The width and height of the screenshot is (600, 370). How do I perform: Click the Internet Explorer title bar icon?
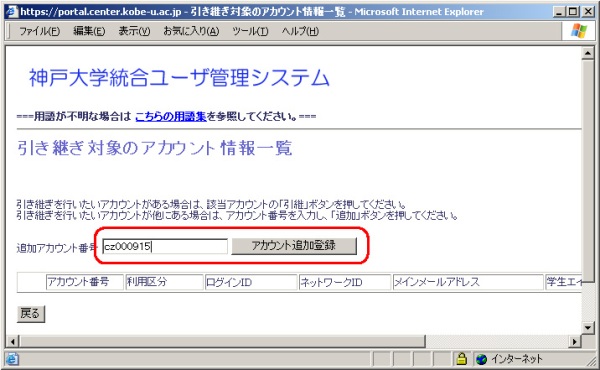pos(13,12)
